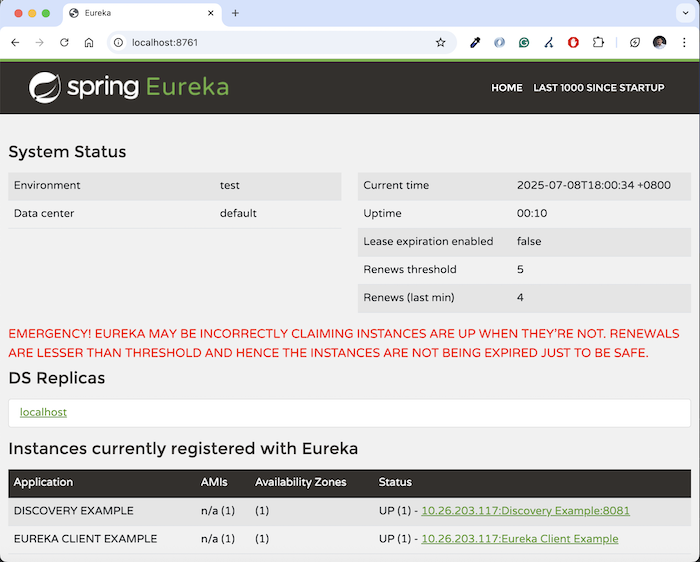Open the HOME navigation item
The height and width of the screenshot is (562, 700).
[x=507, y=87]
